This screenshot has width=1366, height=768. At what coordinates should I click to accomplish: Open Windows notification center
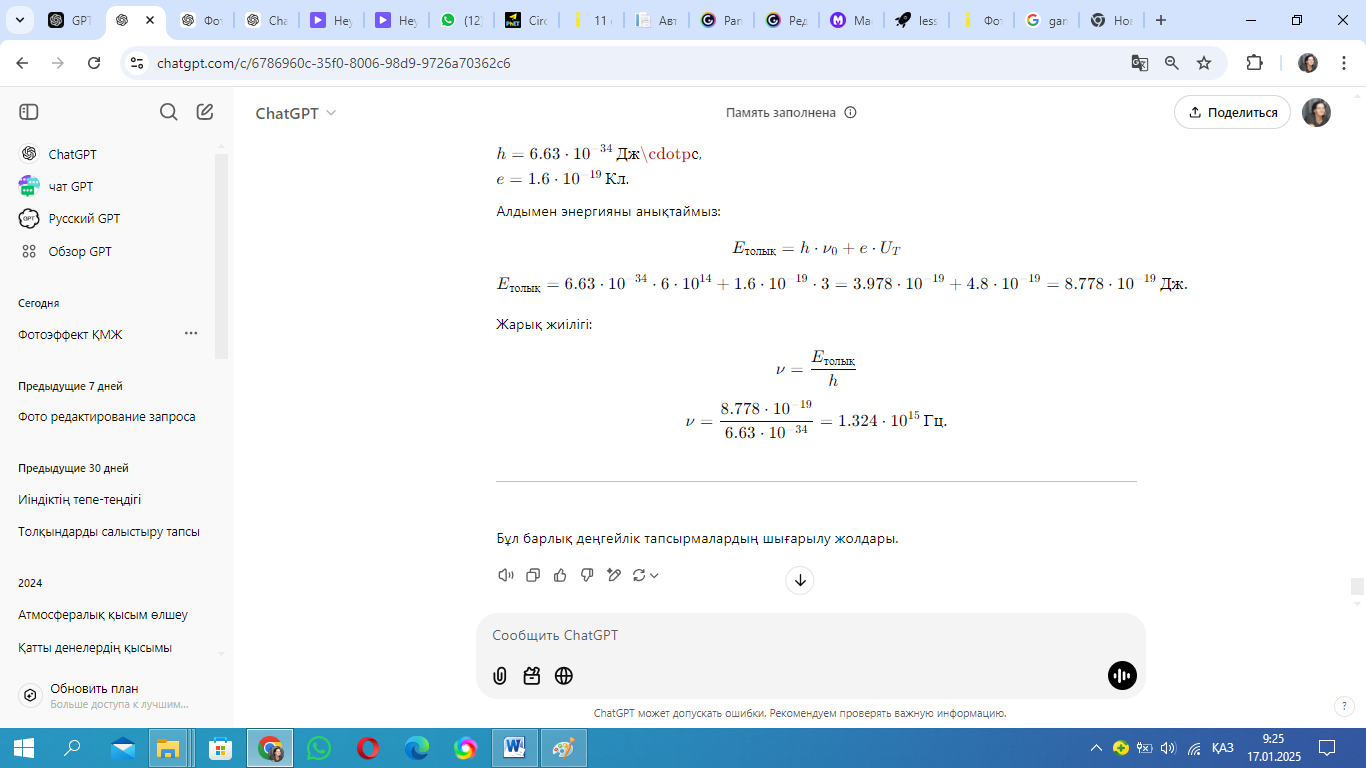1328,748
